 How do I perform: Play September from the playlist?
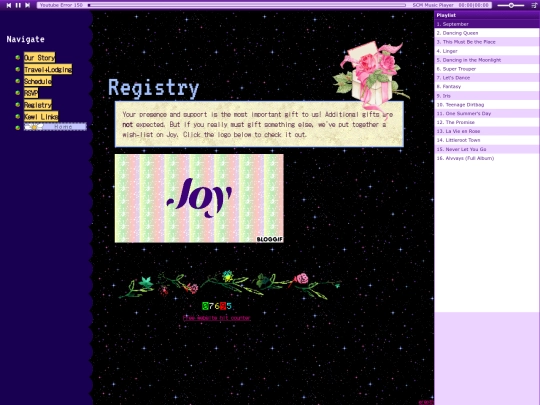click(487, 24)
